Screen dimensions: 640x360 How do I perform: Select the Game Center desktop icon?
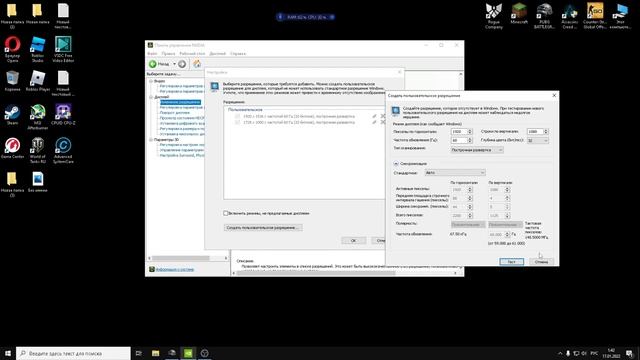coord(12,148)
